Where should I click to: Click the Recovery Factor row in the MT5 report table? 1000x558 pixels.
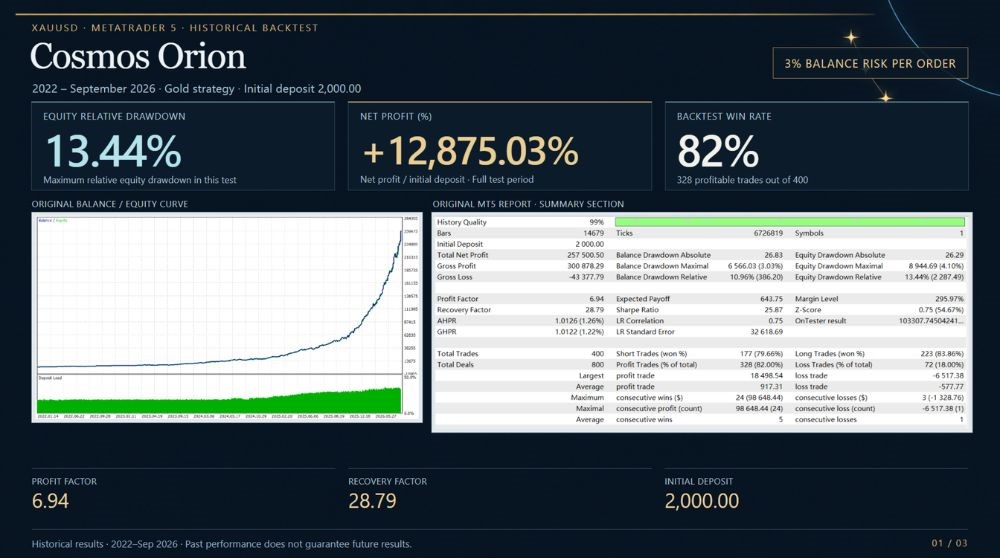click(x=520, y=310)
